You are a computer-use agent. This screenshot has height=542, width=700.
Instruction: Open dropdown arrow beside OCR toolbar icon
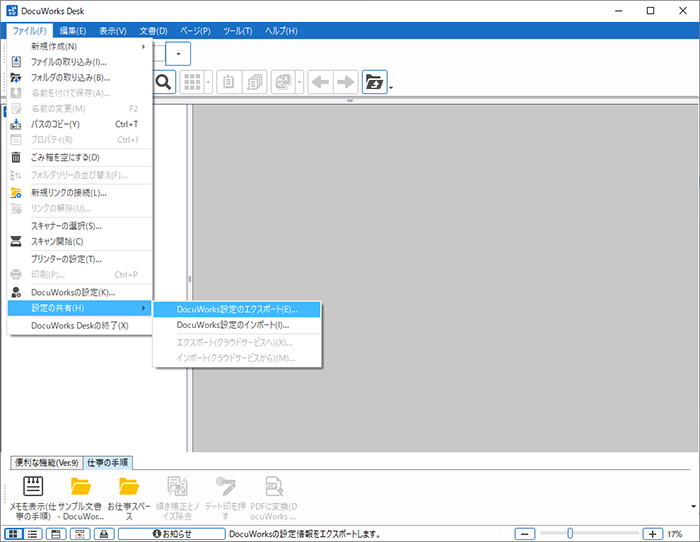tap(300, 82)
